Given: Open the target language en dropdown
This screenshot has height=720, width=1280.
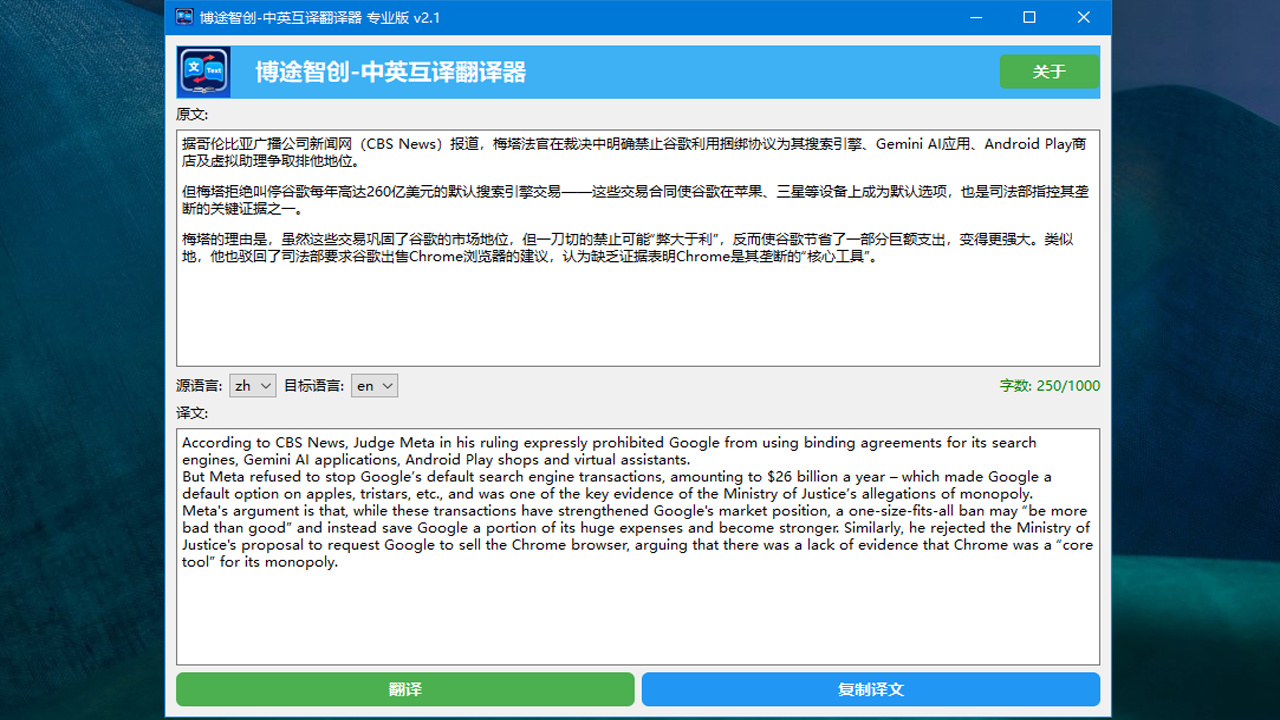Looking at the screenshot, I should coord(374,385).
